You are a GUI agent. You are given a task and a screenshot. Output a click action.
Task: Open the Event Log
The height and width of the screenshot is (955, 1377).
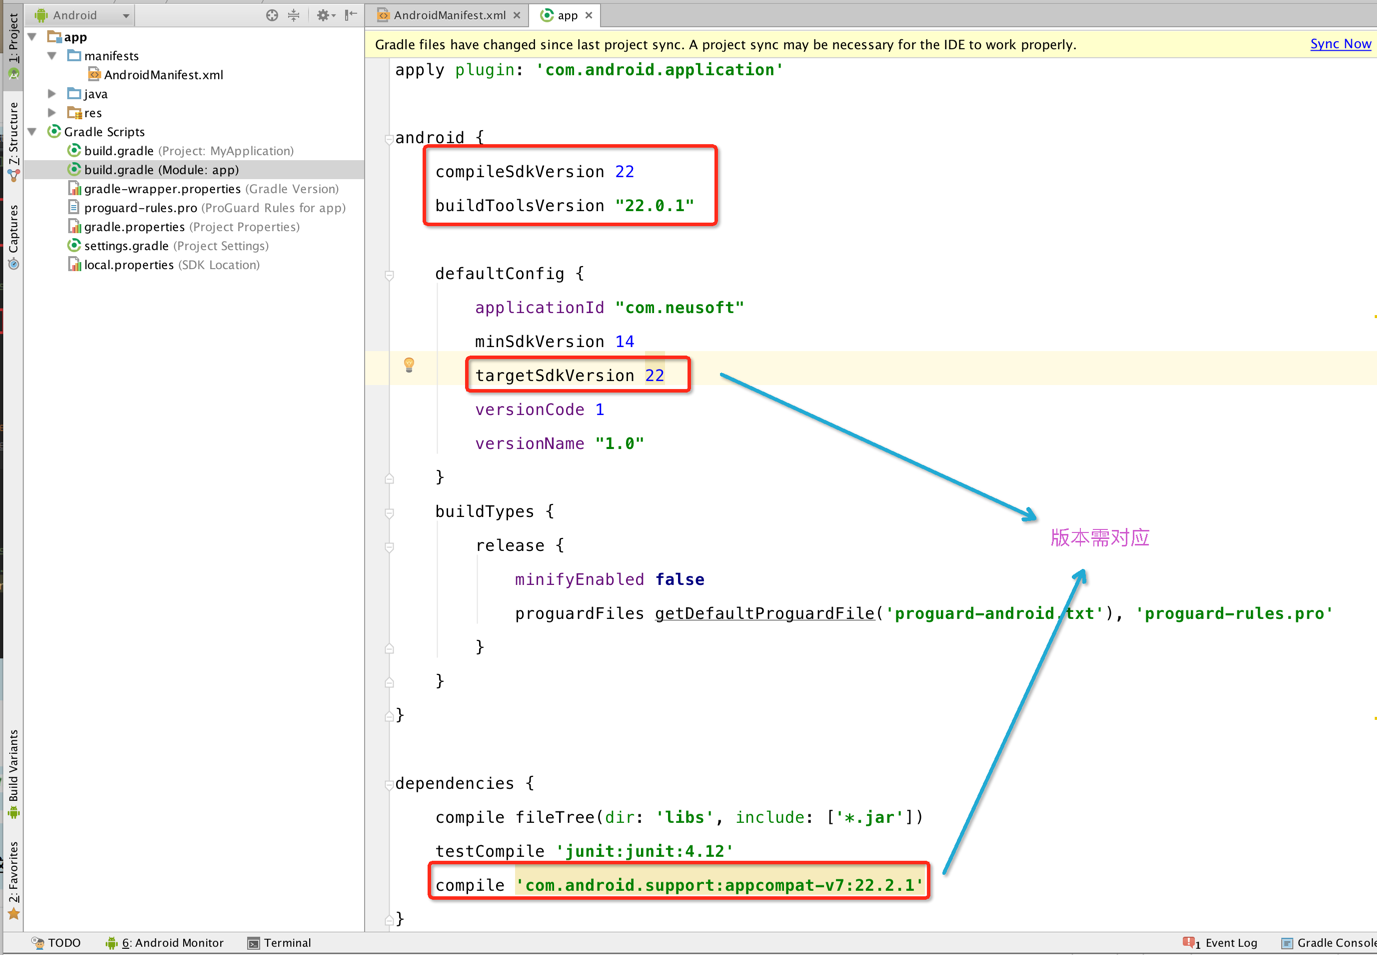click(1220, 943)
